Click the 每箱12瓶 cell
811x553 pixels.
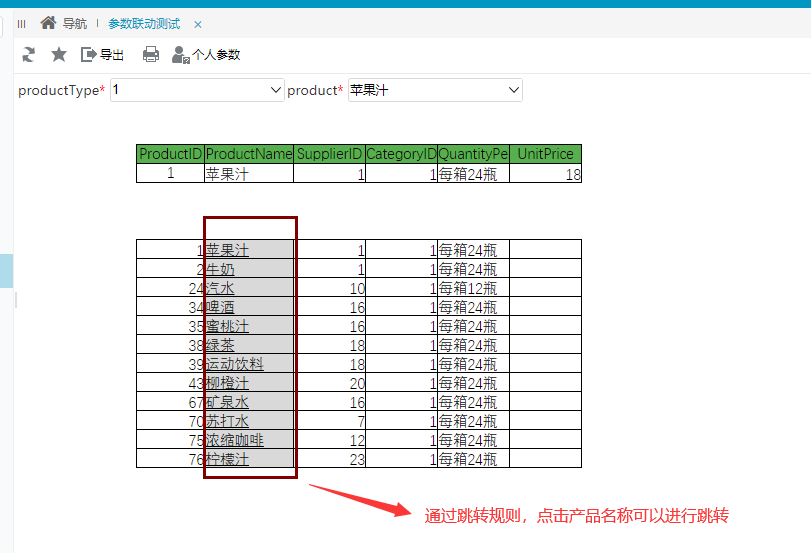473,288
